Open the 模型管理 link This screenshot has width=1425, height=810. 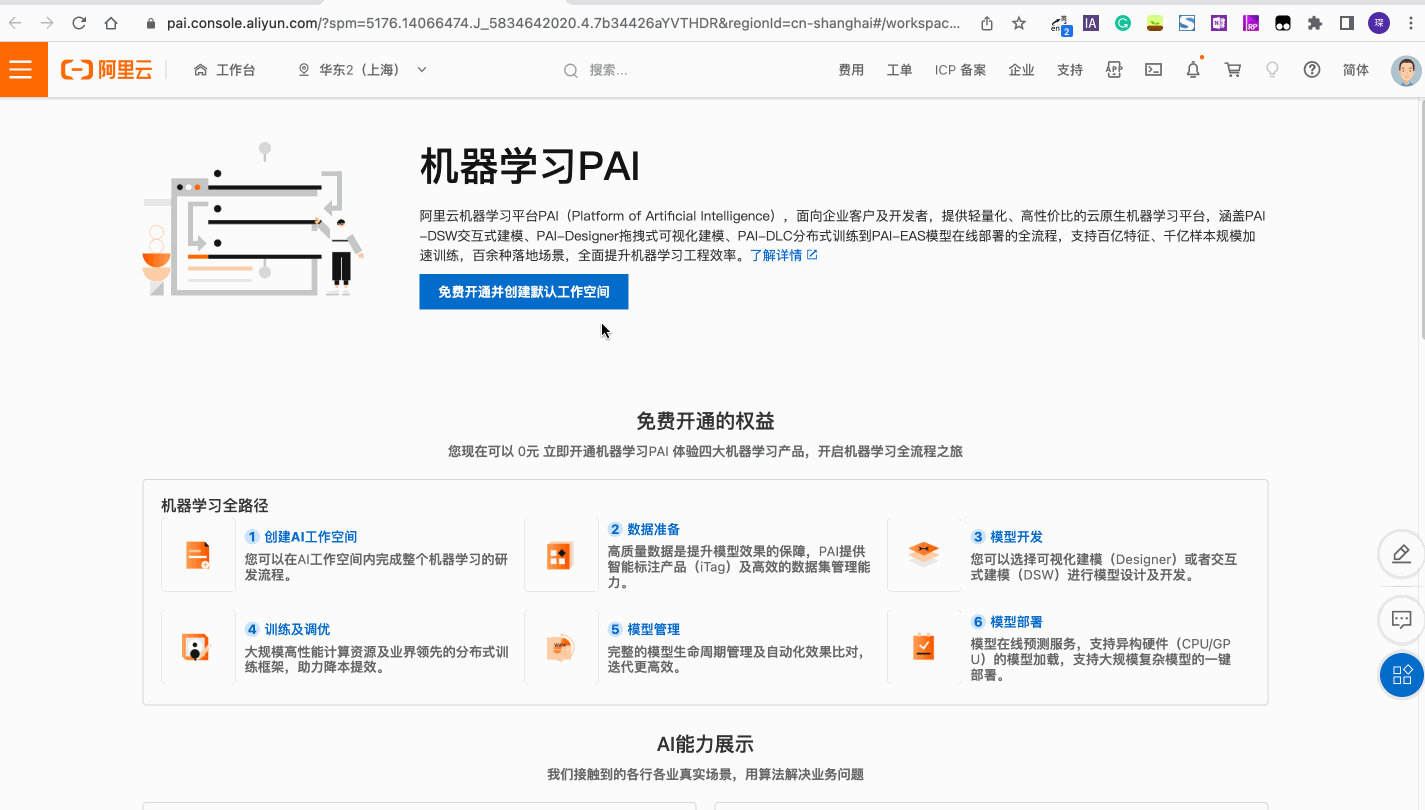coord(654,629)
